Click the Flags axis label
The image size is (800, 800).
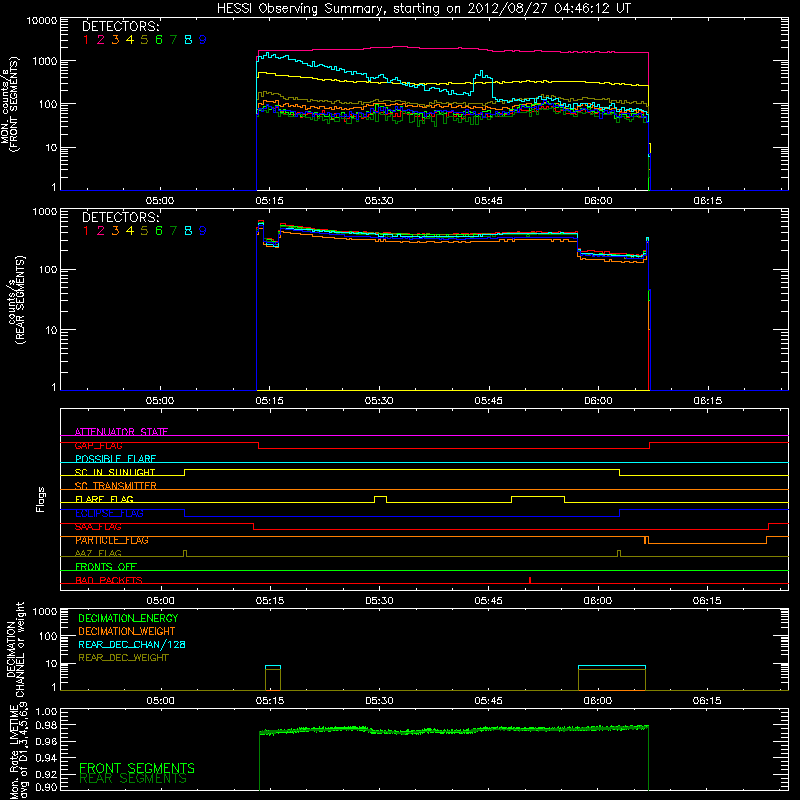tap(41, 499)
